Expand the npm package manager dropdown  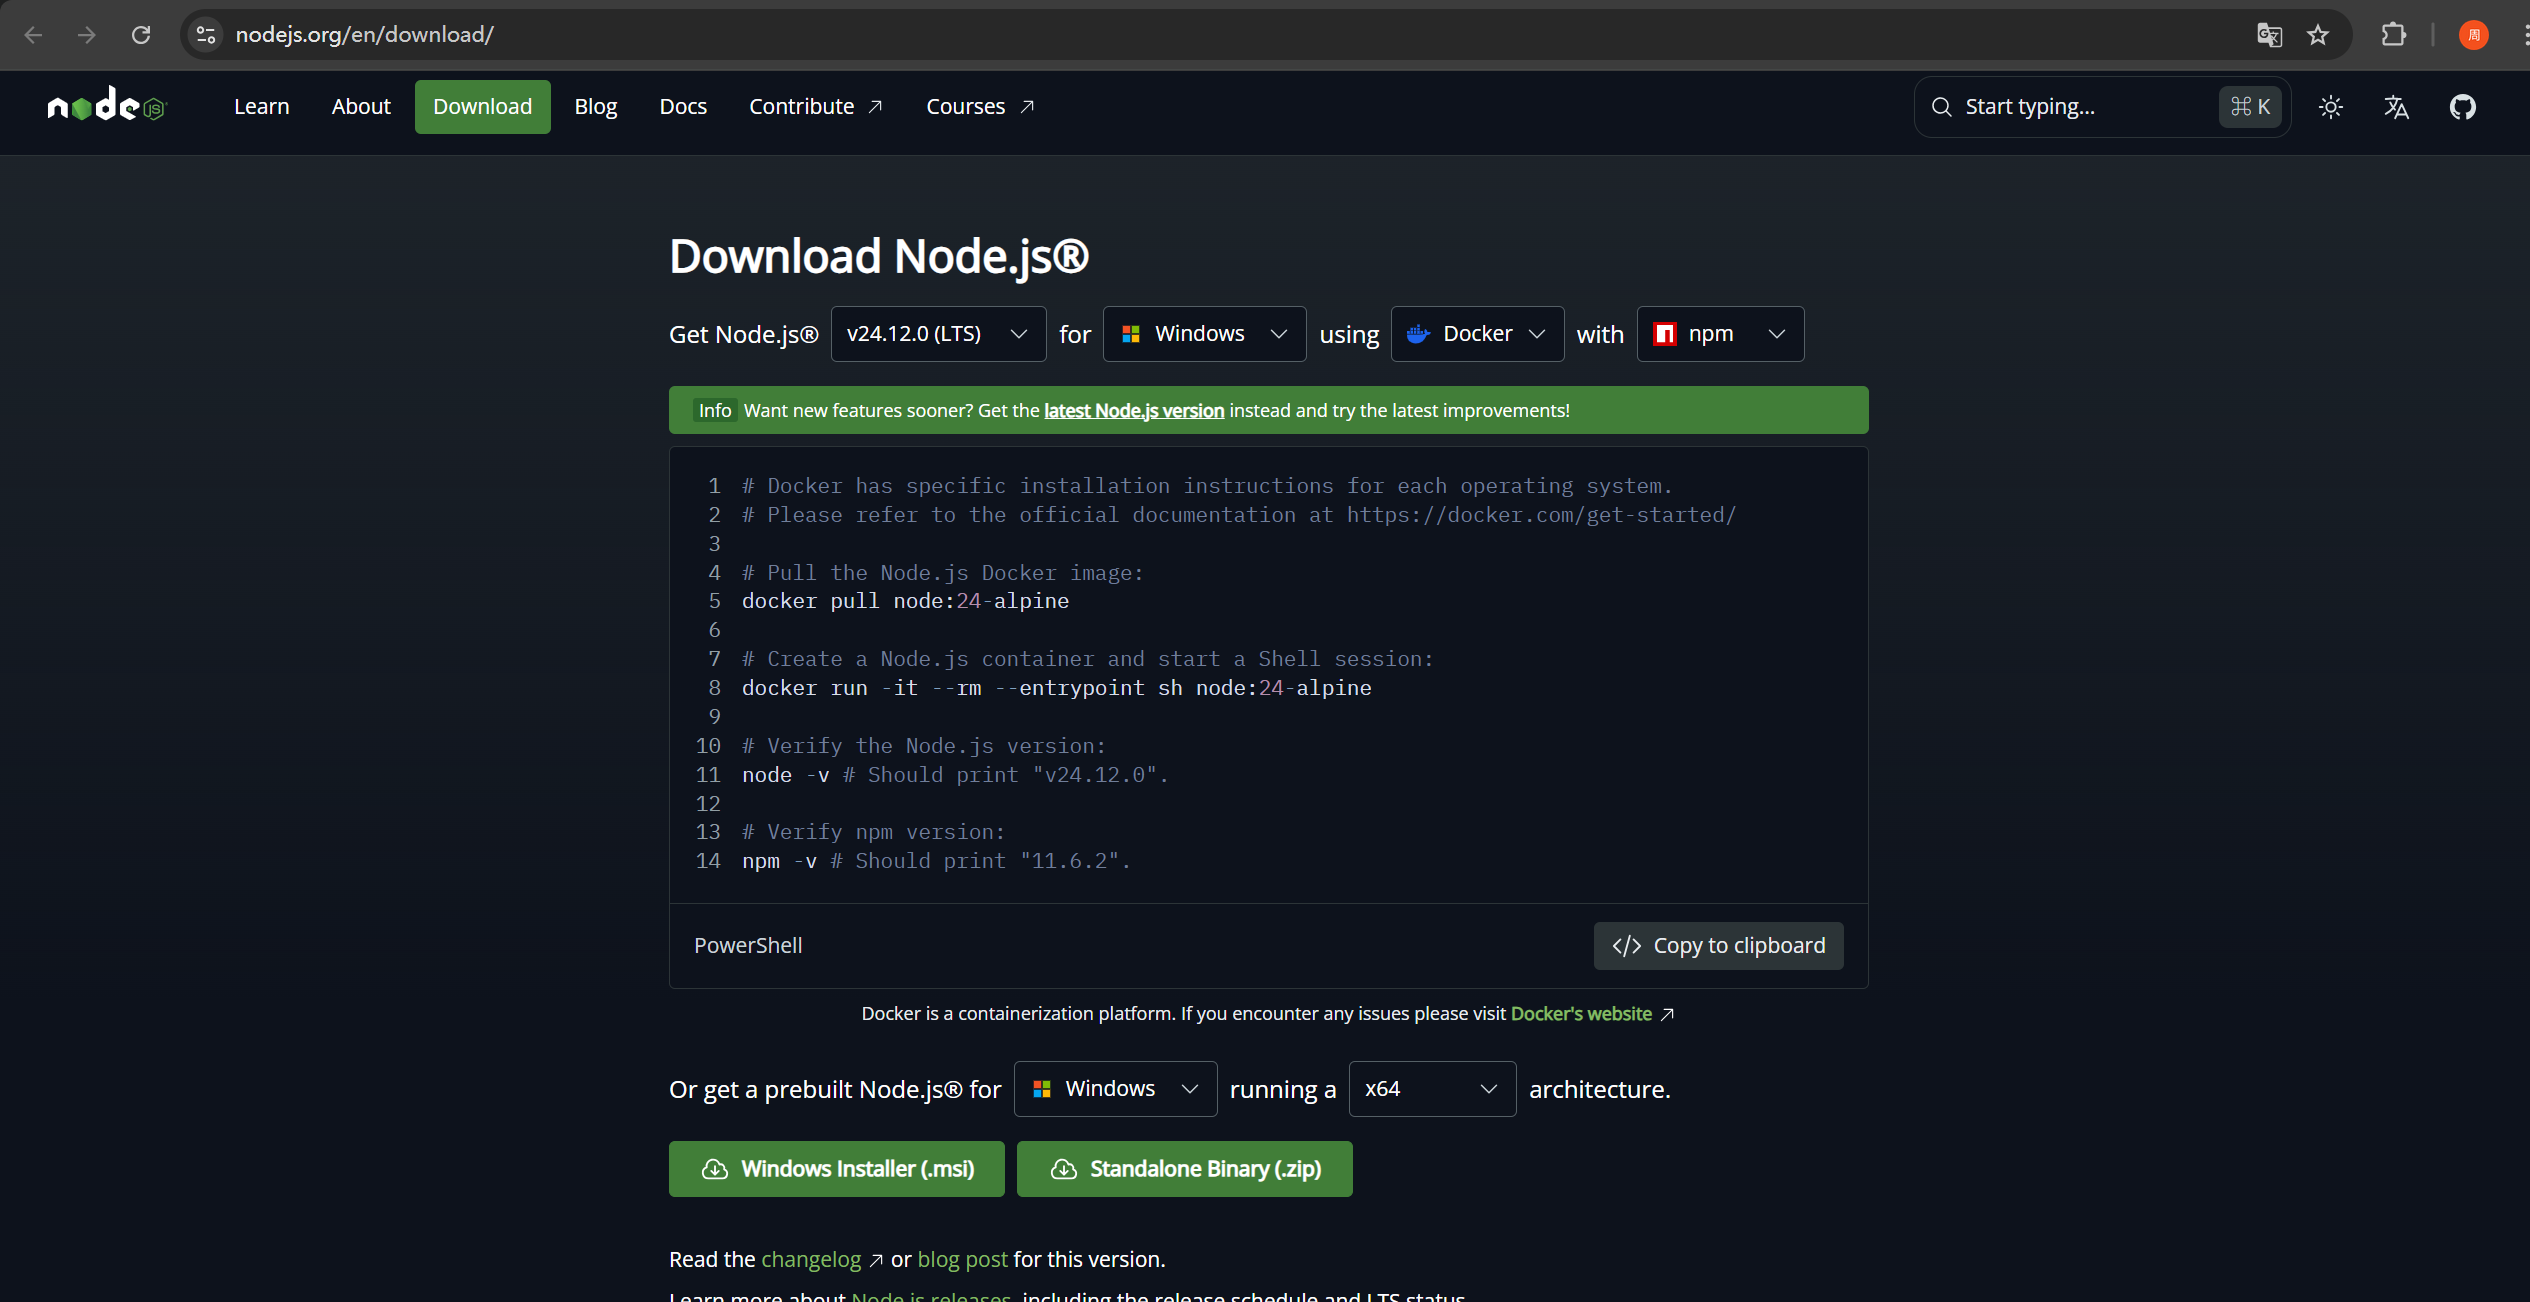(x=1720, y=334)
